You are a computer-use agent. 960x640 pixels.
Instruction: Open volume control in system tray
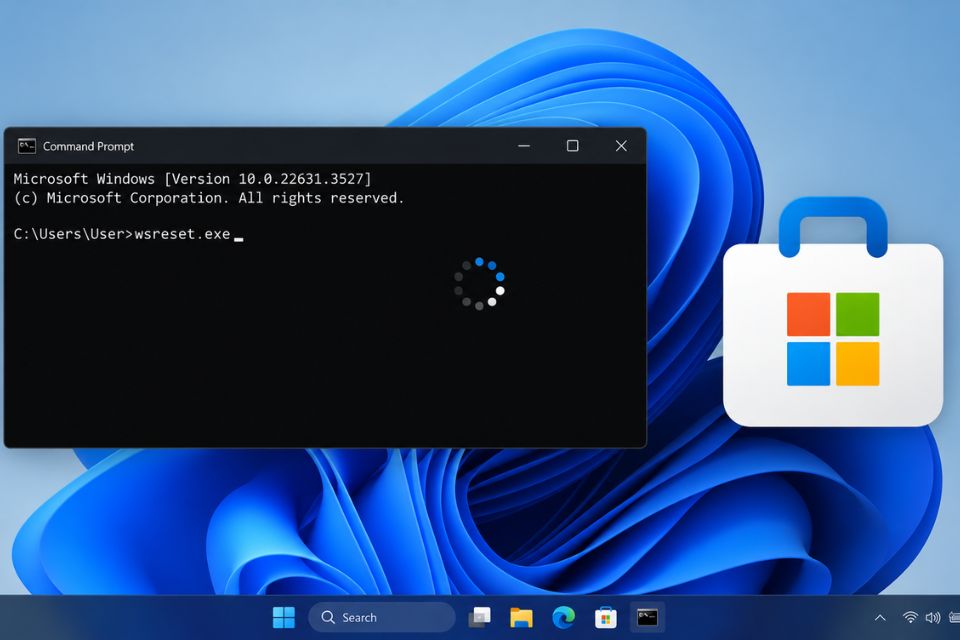click(932, 617)
